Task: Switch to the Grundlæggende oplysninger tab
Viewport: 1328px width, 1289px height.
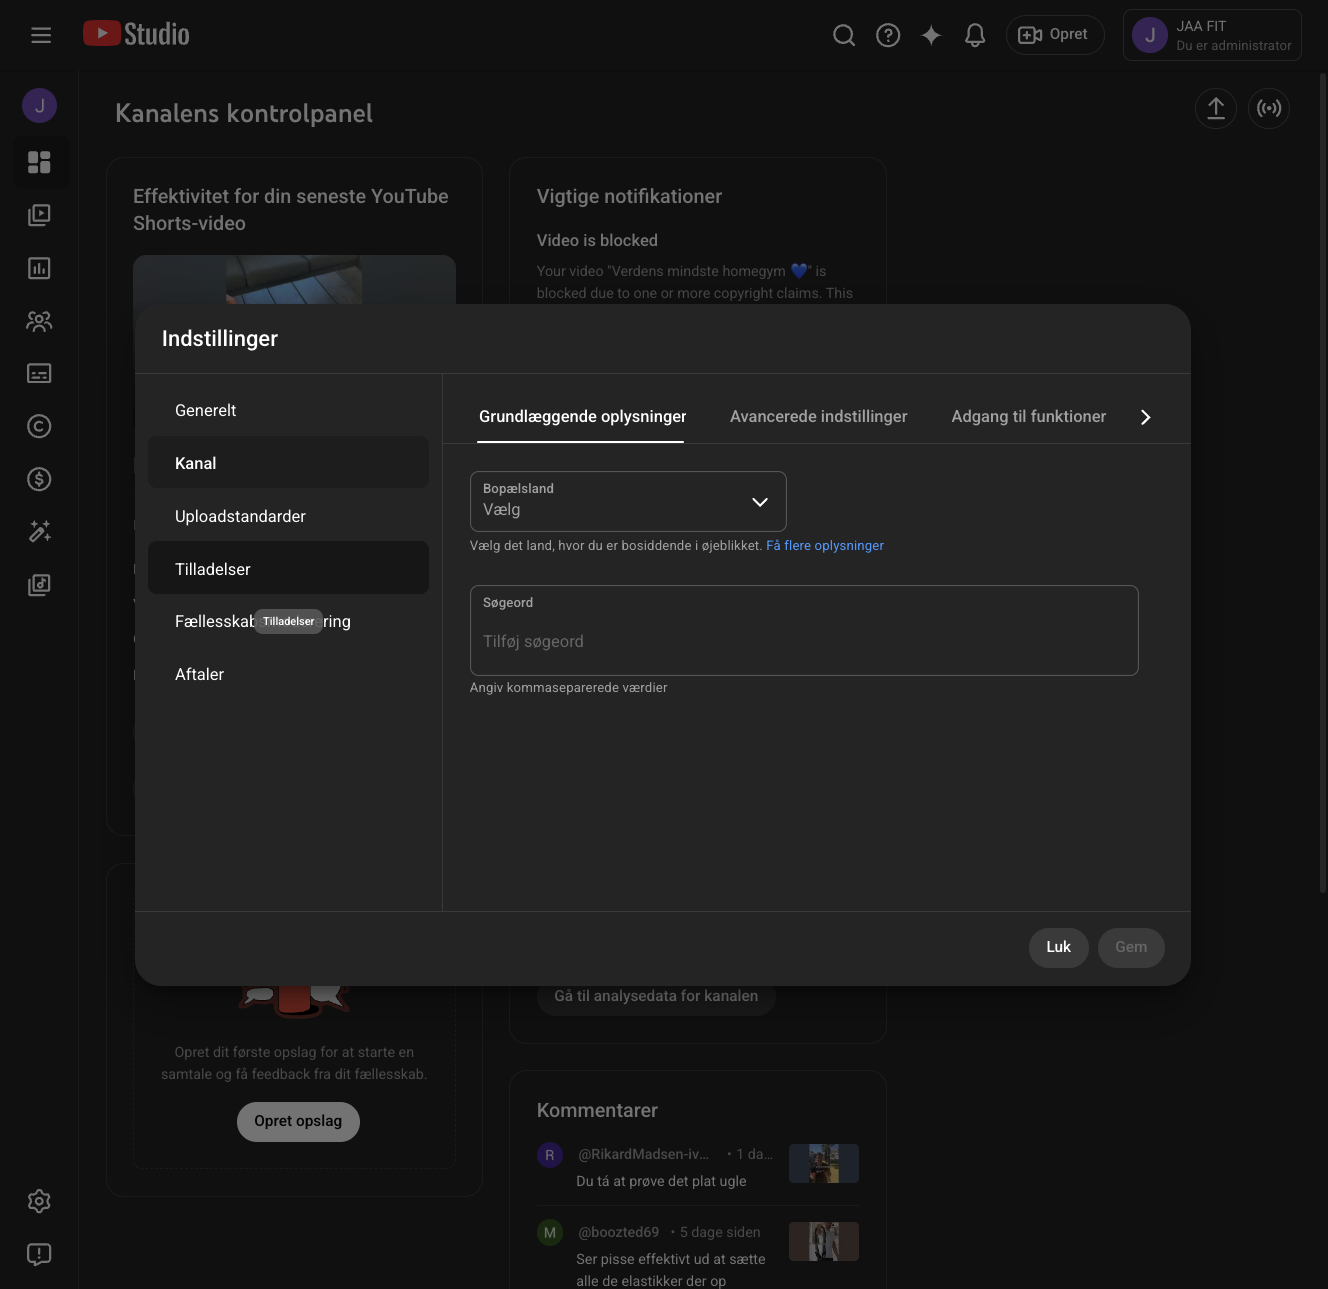Action: click(x=582, y=417)
